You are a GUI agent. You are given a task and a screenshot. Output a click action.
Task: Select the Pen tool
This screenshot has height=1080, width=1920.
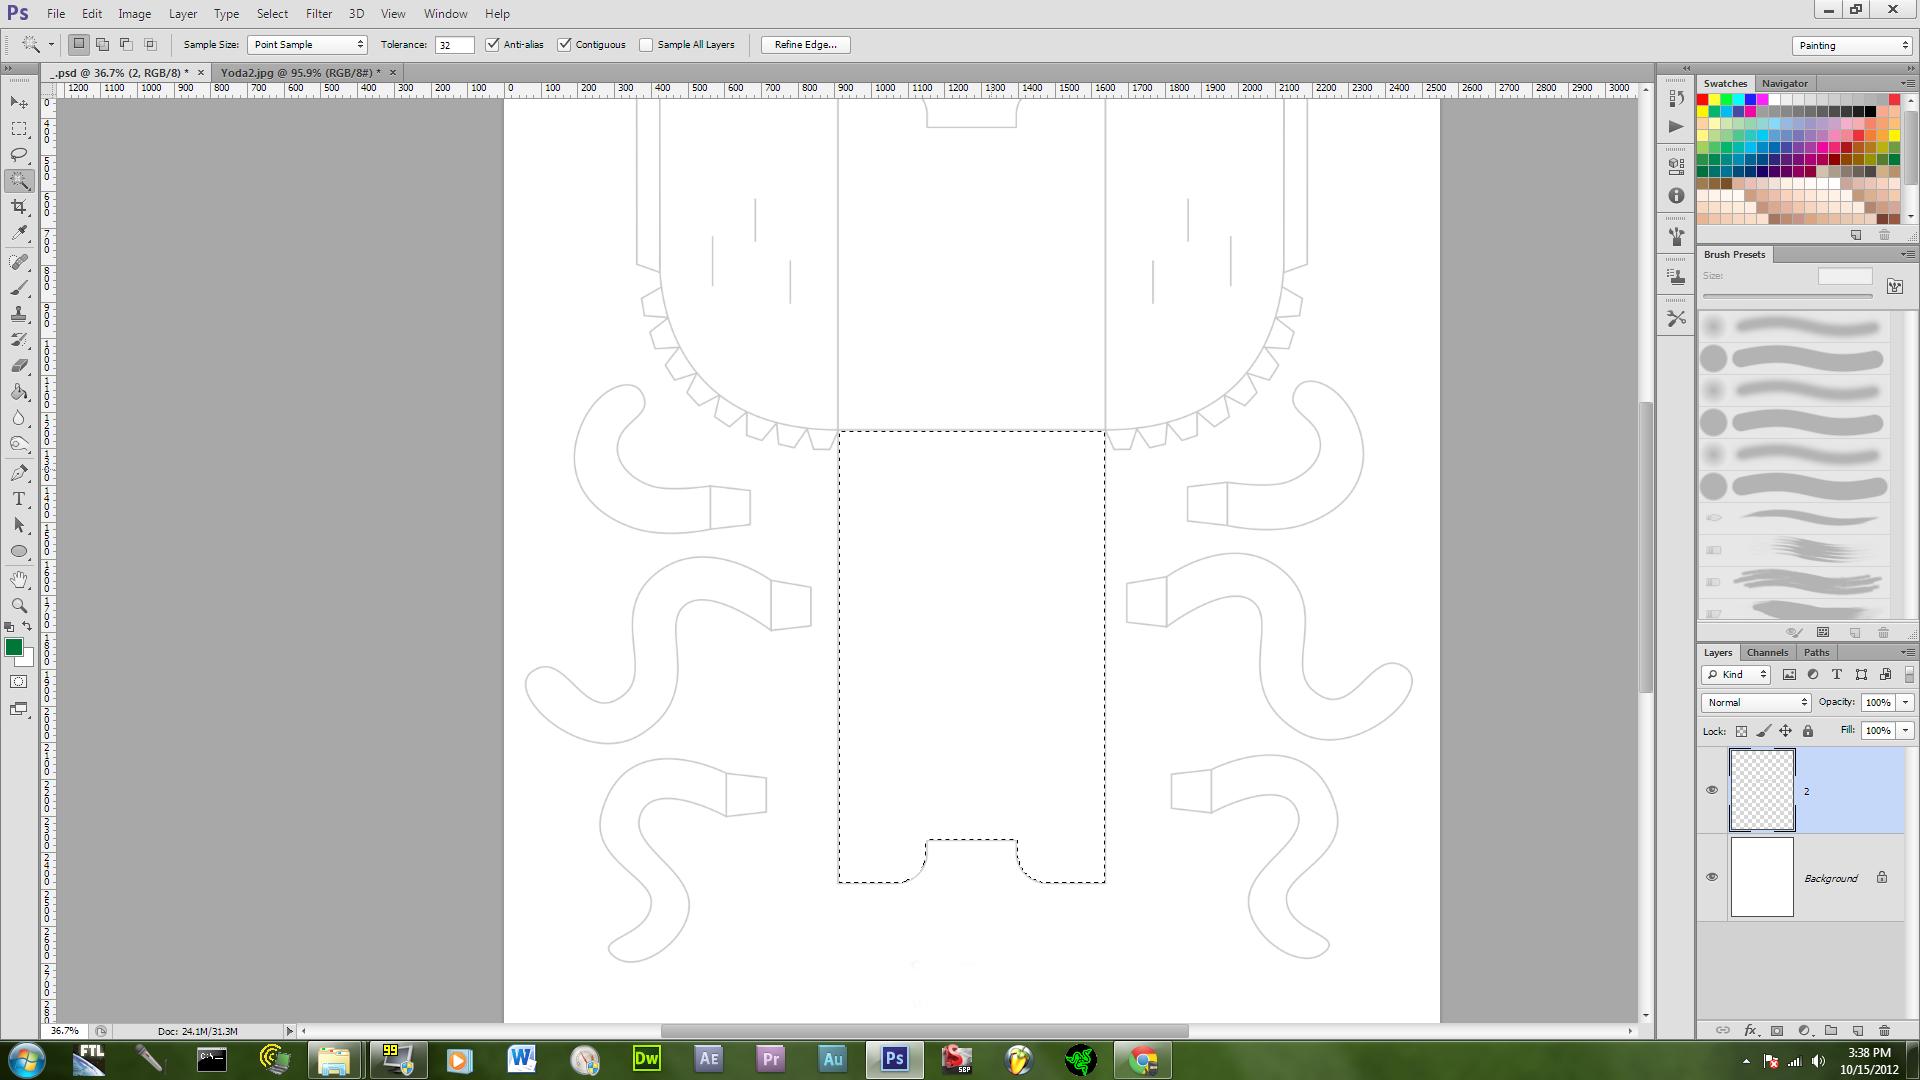(x=19, y=473)
